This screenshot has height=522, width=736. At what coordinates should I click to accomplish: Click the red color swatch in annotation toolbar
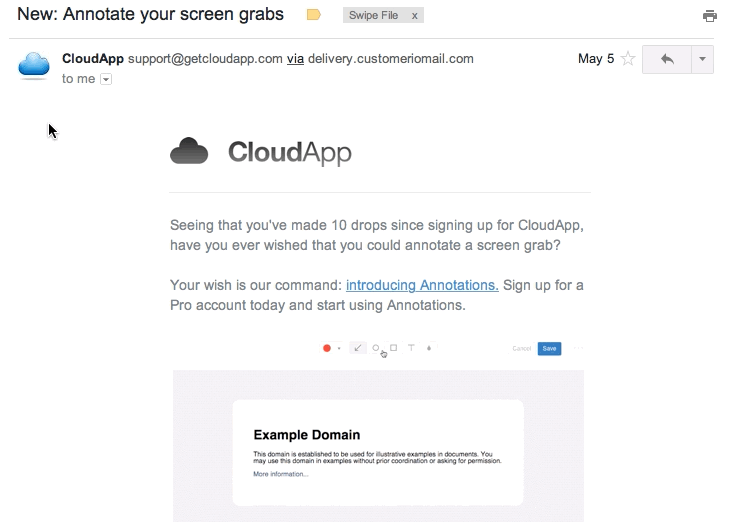[x=326, y=348]
